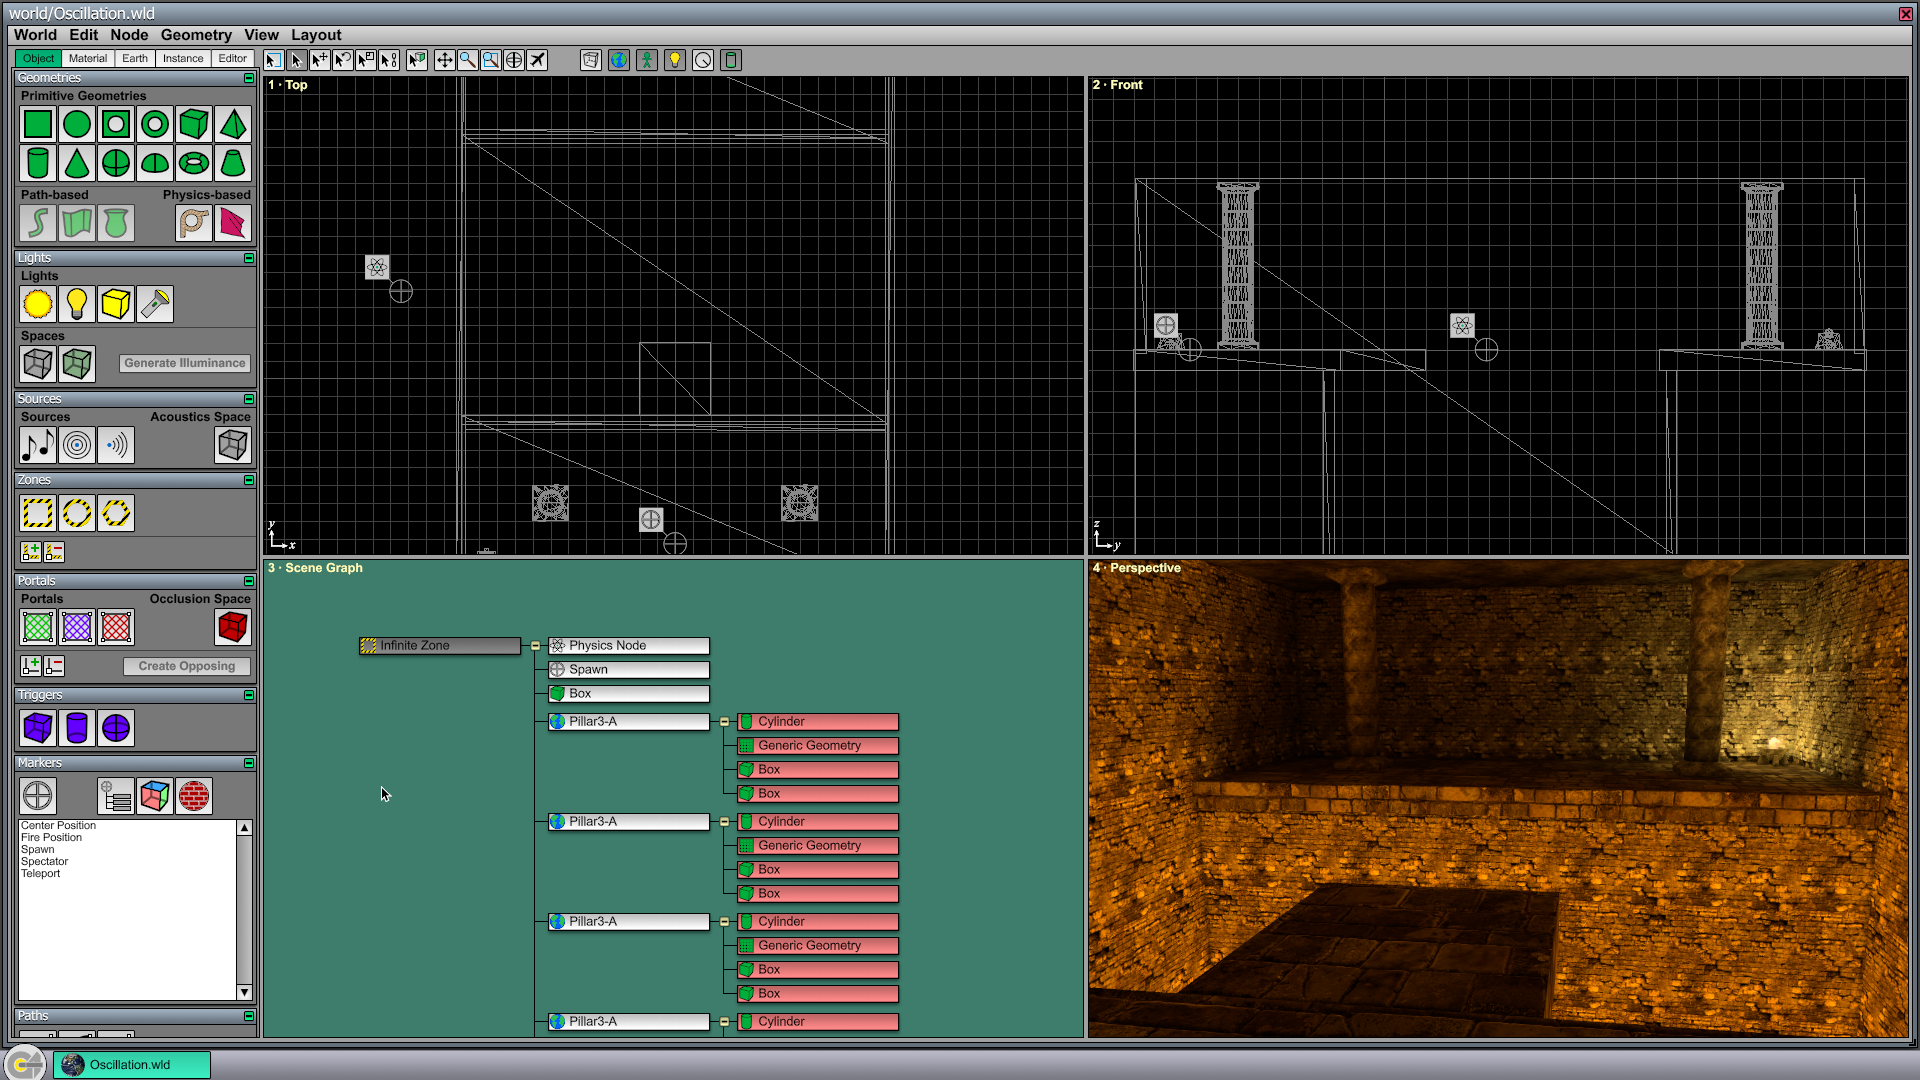The image size is (1920, 1080).
Task: Toggle the magnifier zoom tool in toolbar
Action: tap(468, 60)
